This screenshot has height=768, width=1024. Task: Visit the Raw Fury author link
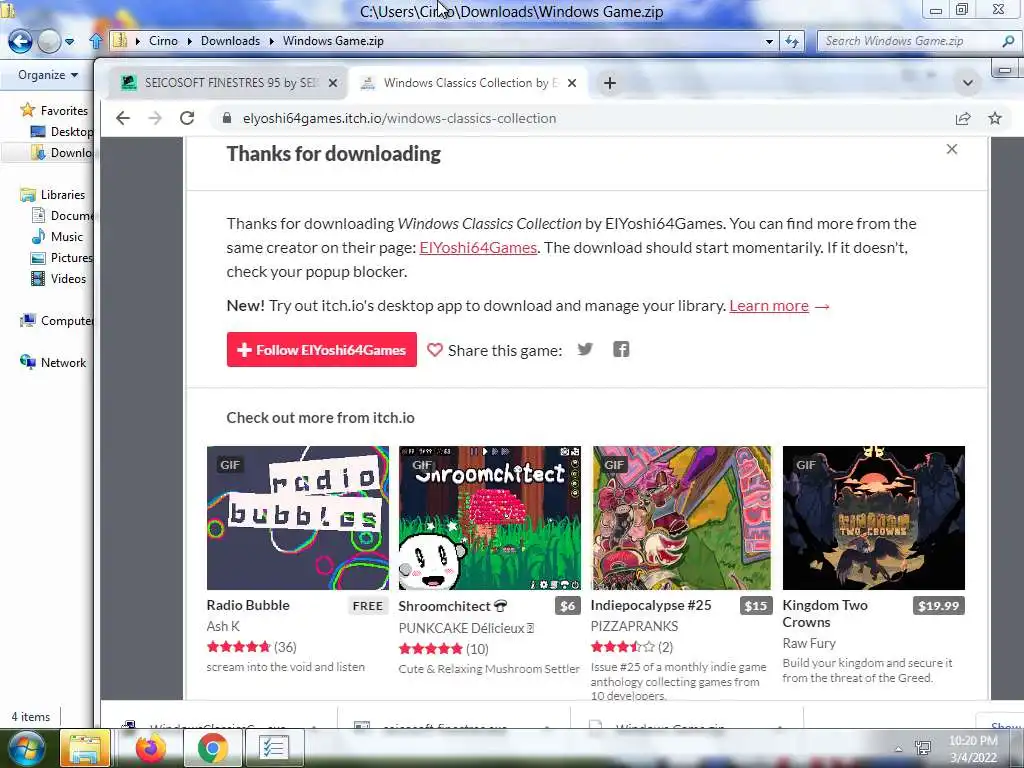[809, 643]
